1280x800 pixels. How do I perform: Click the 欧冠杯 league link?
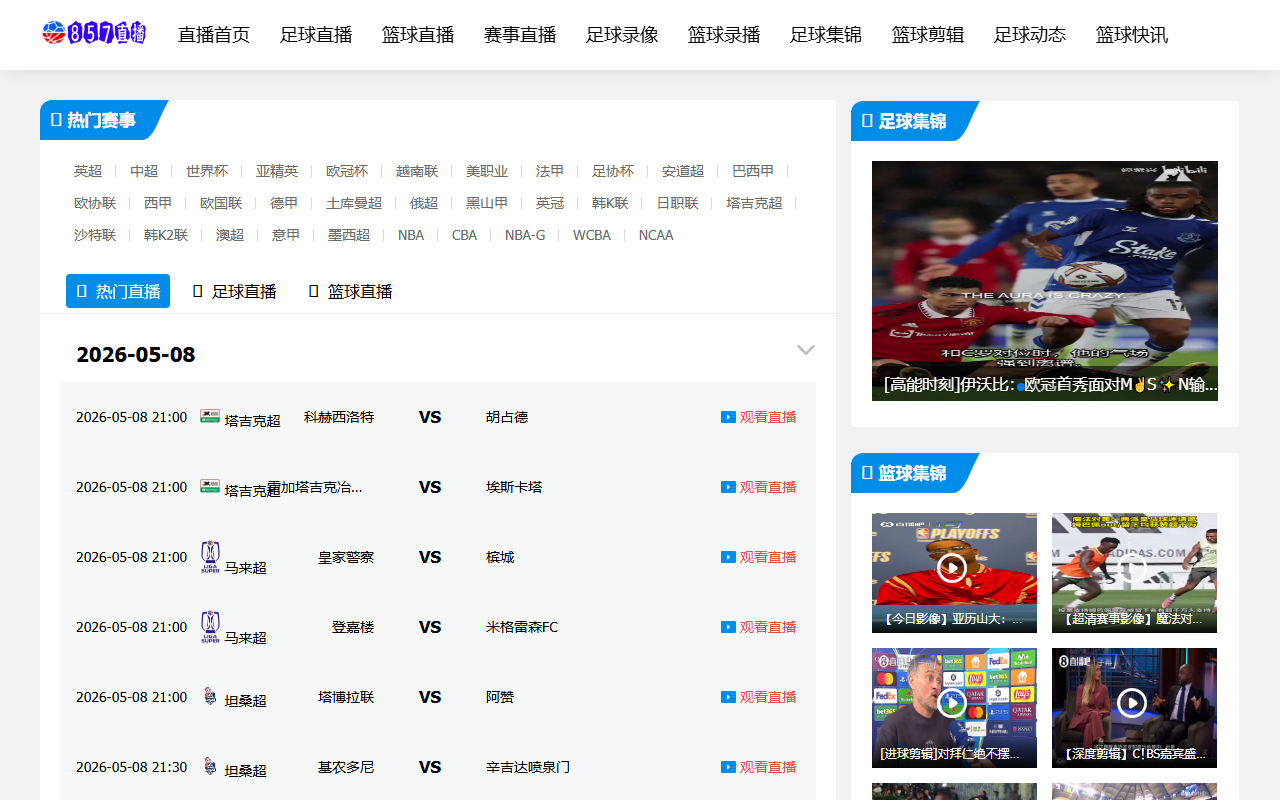point(347,171)
